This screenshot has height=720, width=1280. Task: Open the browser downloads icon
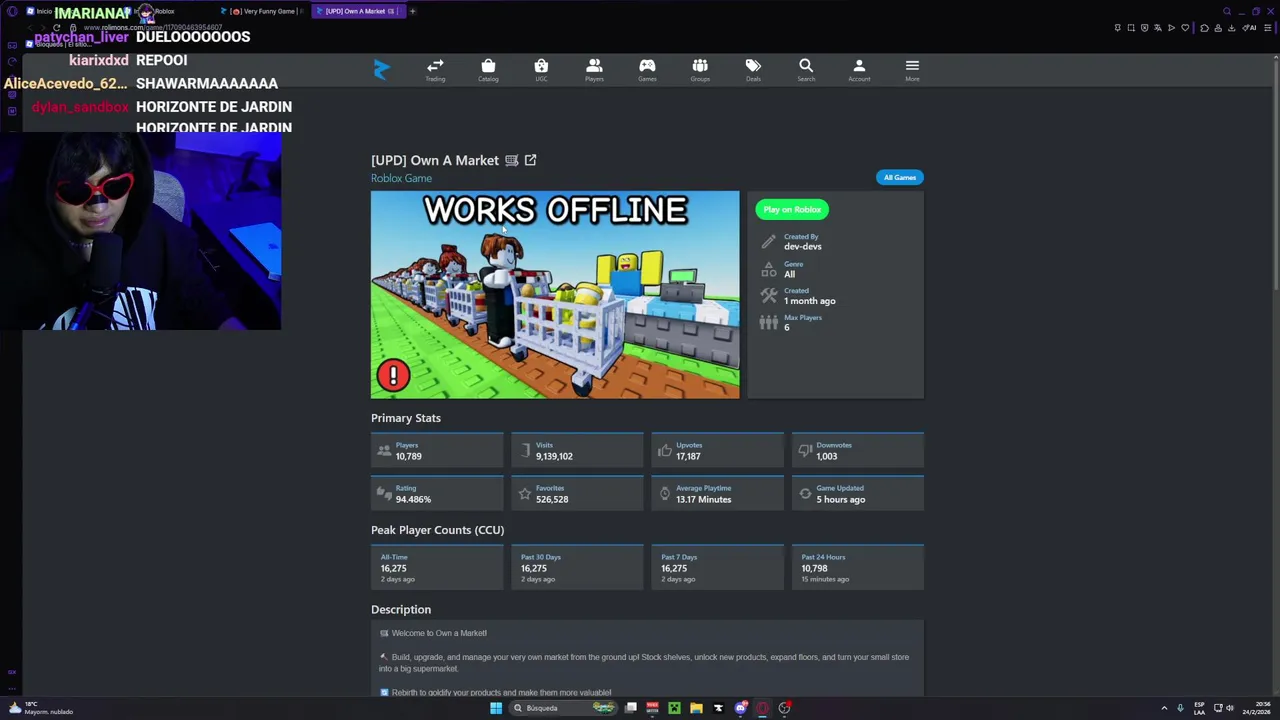point(1232,28)
